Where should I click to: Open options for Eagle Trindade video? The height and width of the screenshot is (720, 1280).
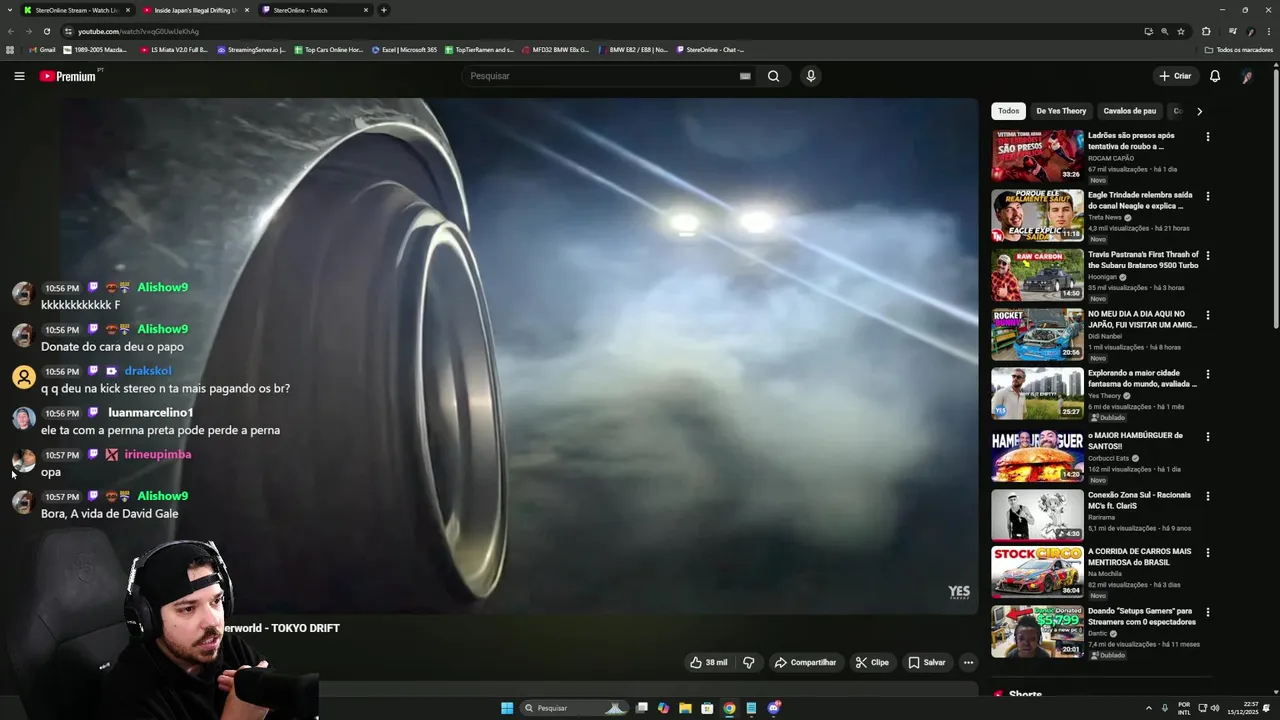coord(1207,196)
